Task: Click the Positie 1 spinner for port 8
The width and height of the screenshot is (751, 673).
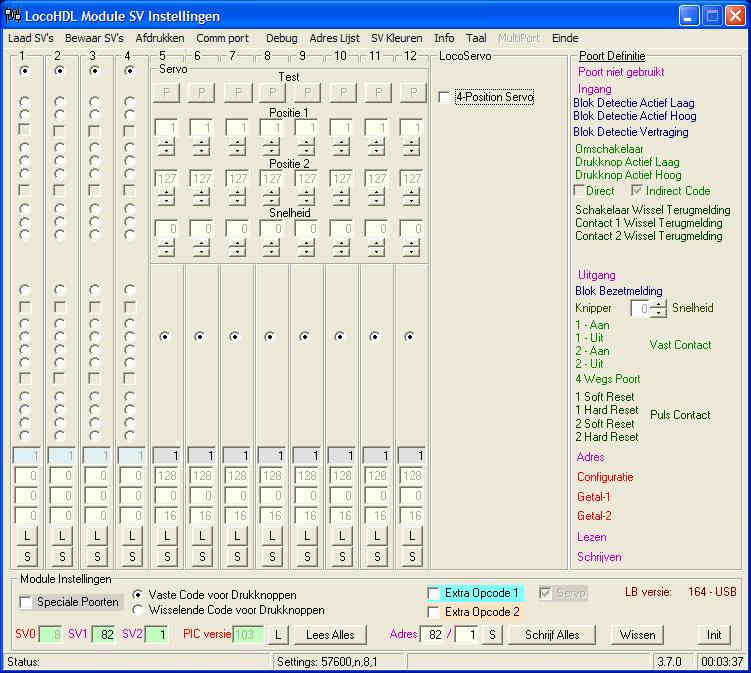Action: [x=272, y=147]
